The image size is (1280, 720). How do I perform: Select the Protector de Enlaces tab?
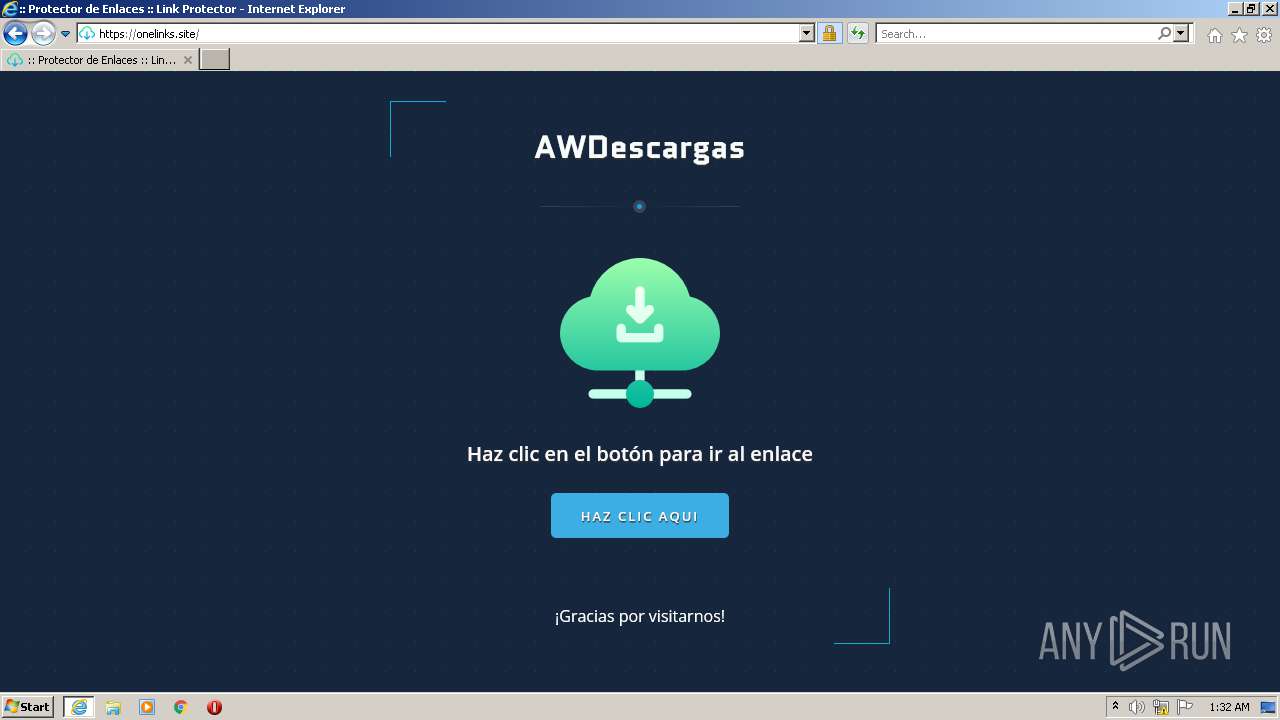[x=99, y=60]
